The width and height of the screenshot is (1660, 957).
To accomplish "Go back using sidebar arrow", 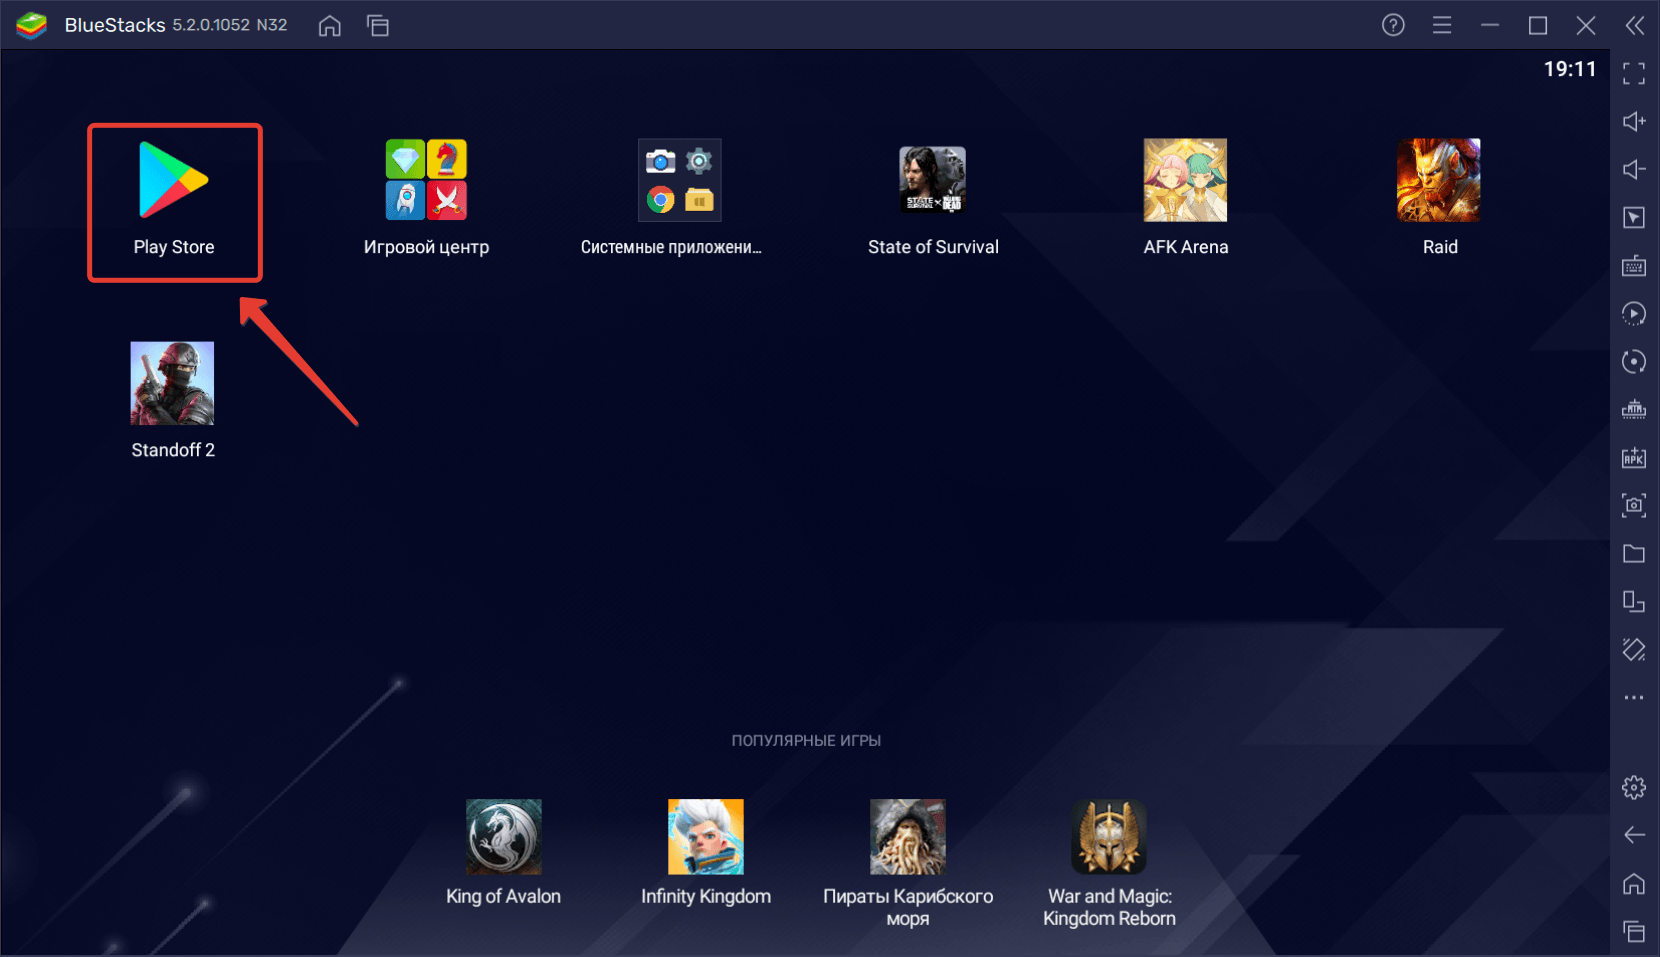I will (1634, 835).
